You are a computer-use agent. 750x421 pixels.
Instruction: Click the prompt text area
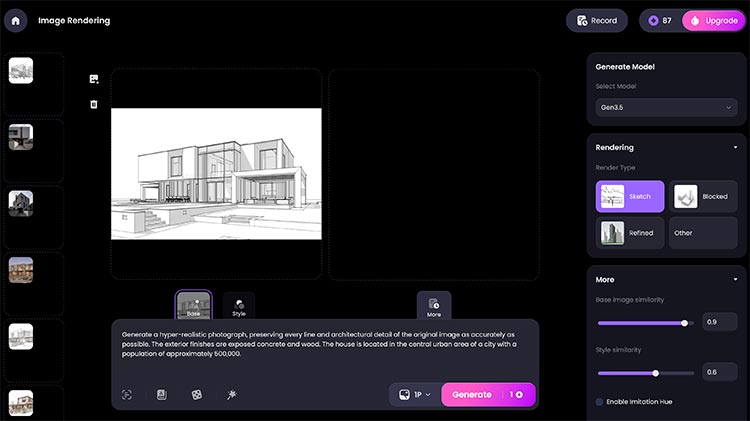pyautogui.click(x=325, y=344)
